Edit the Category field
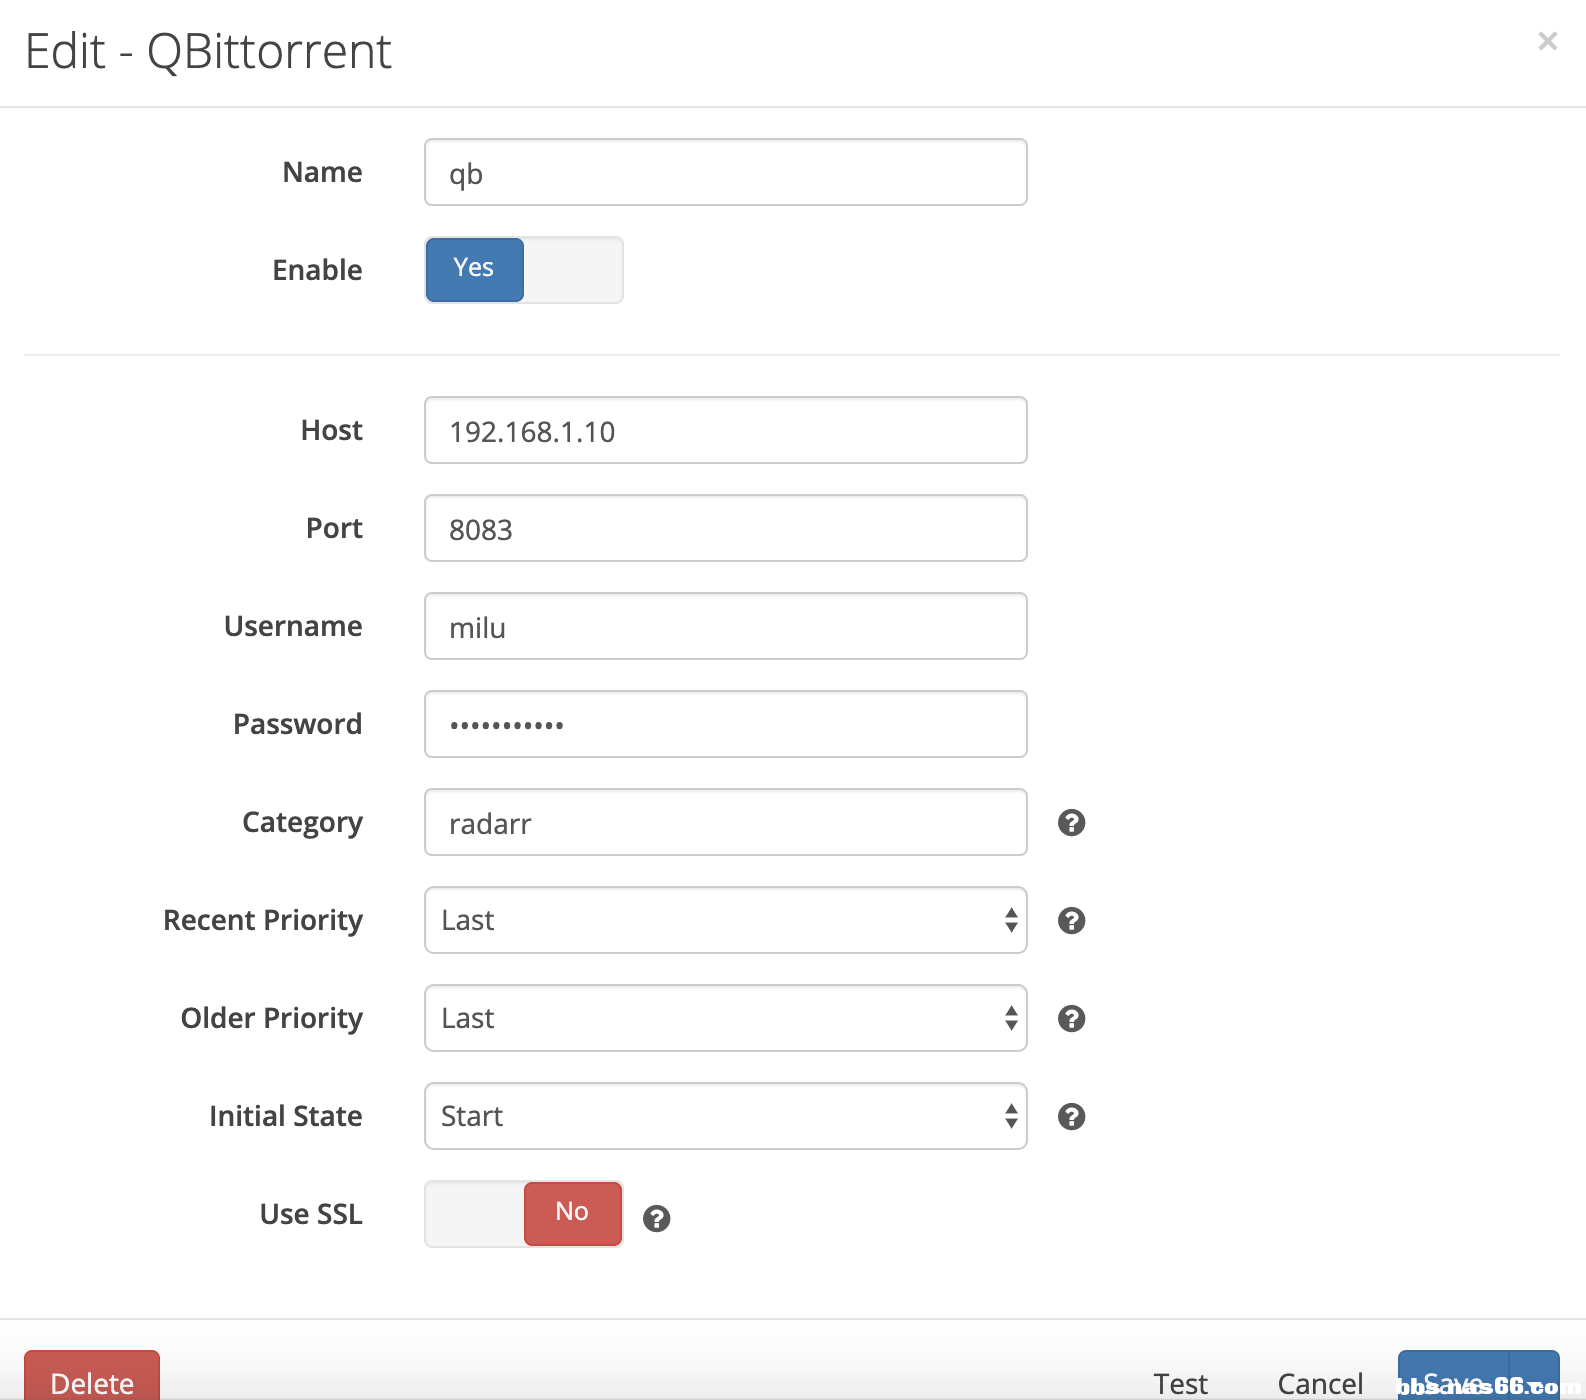Screen dimensions: 1586x1400 tap(726, 822)
